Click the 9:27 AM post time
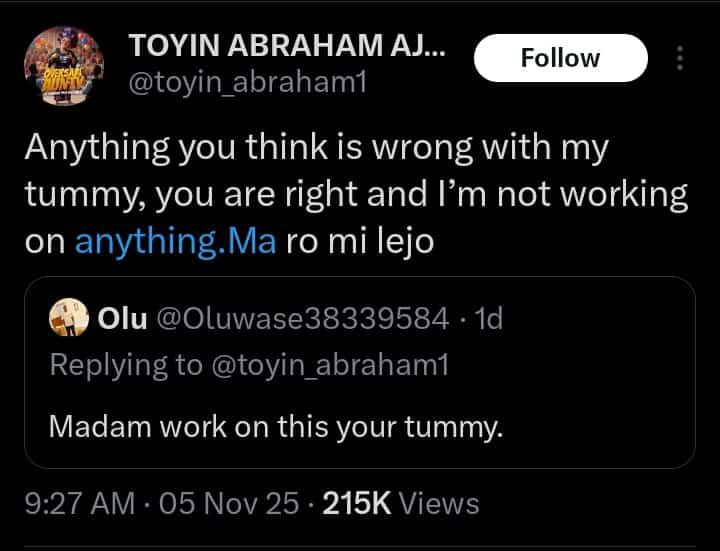 pos(78,503)
